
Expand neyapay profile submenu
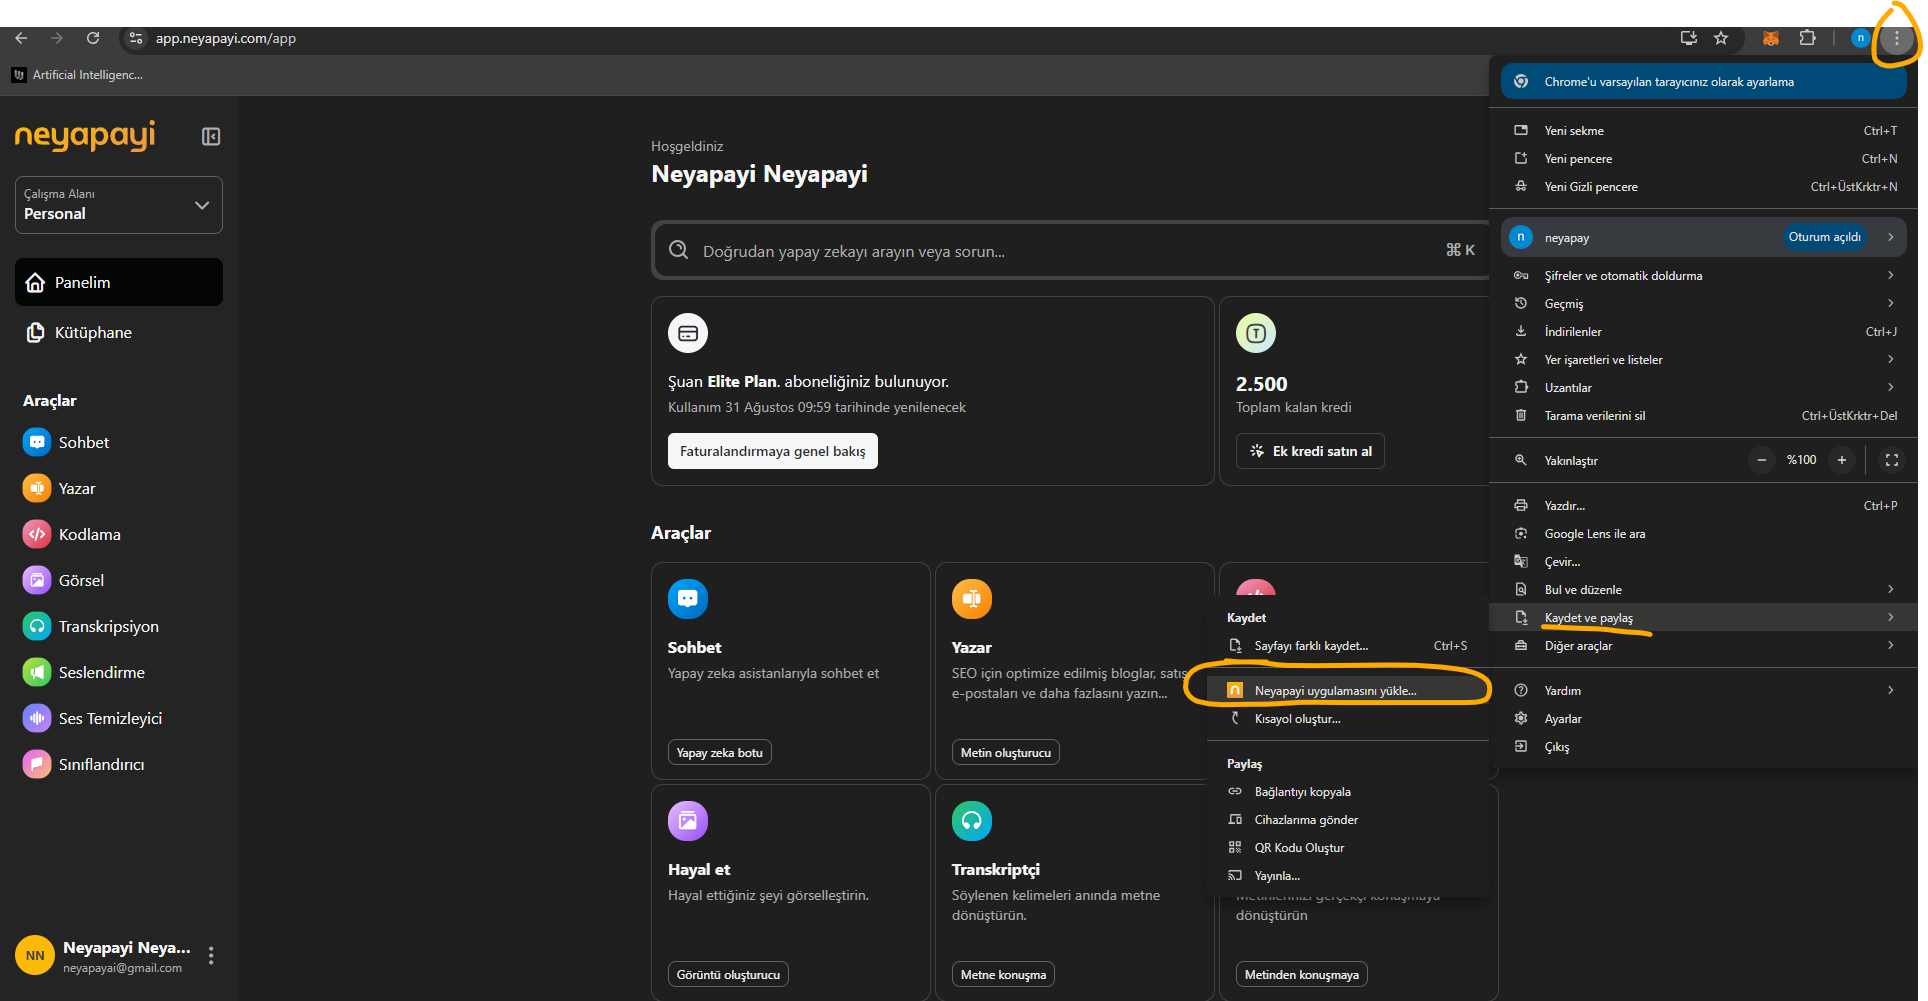click(1704, 237)
